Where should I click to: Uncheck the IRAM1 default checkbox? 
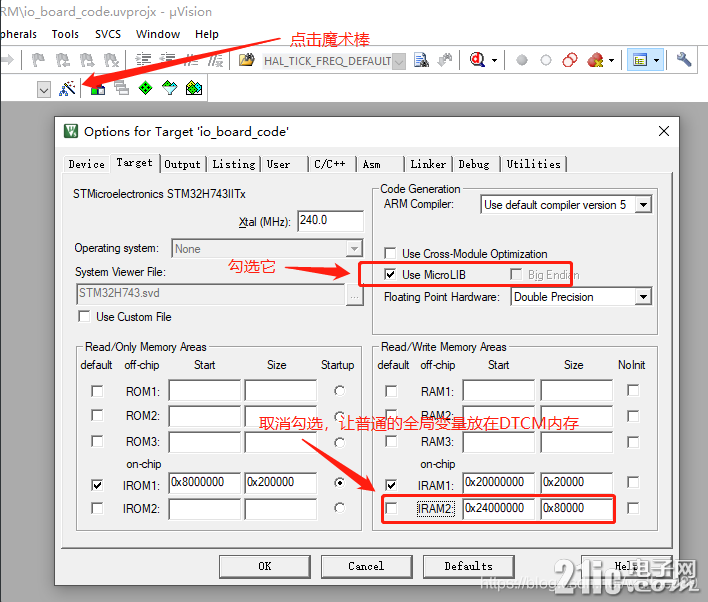[x=391, y=485]
